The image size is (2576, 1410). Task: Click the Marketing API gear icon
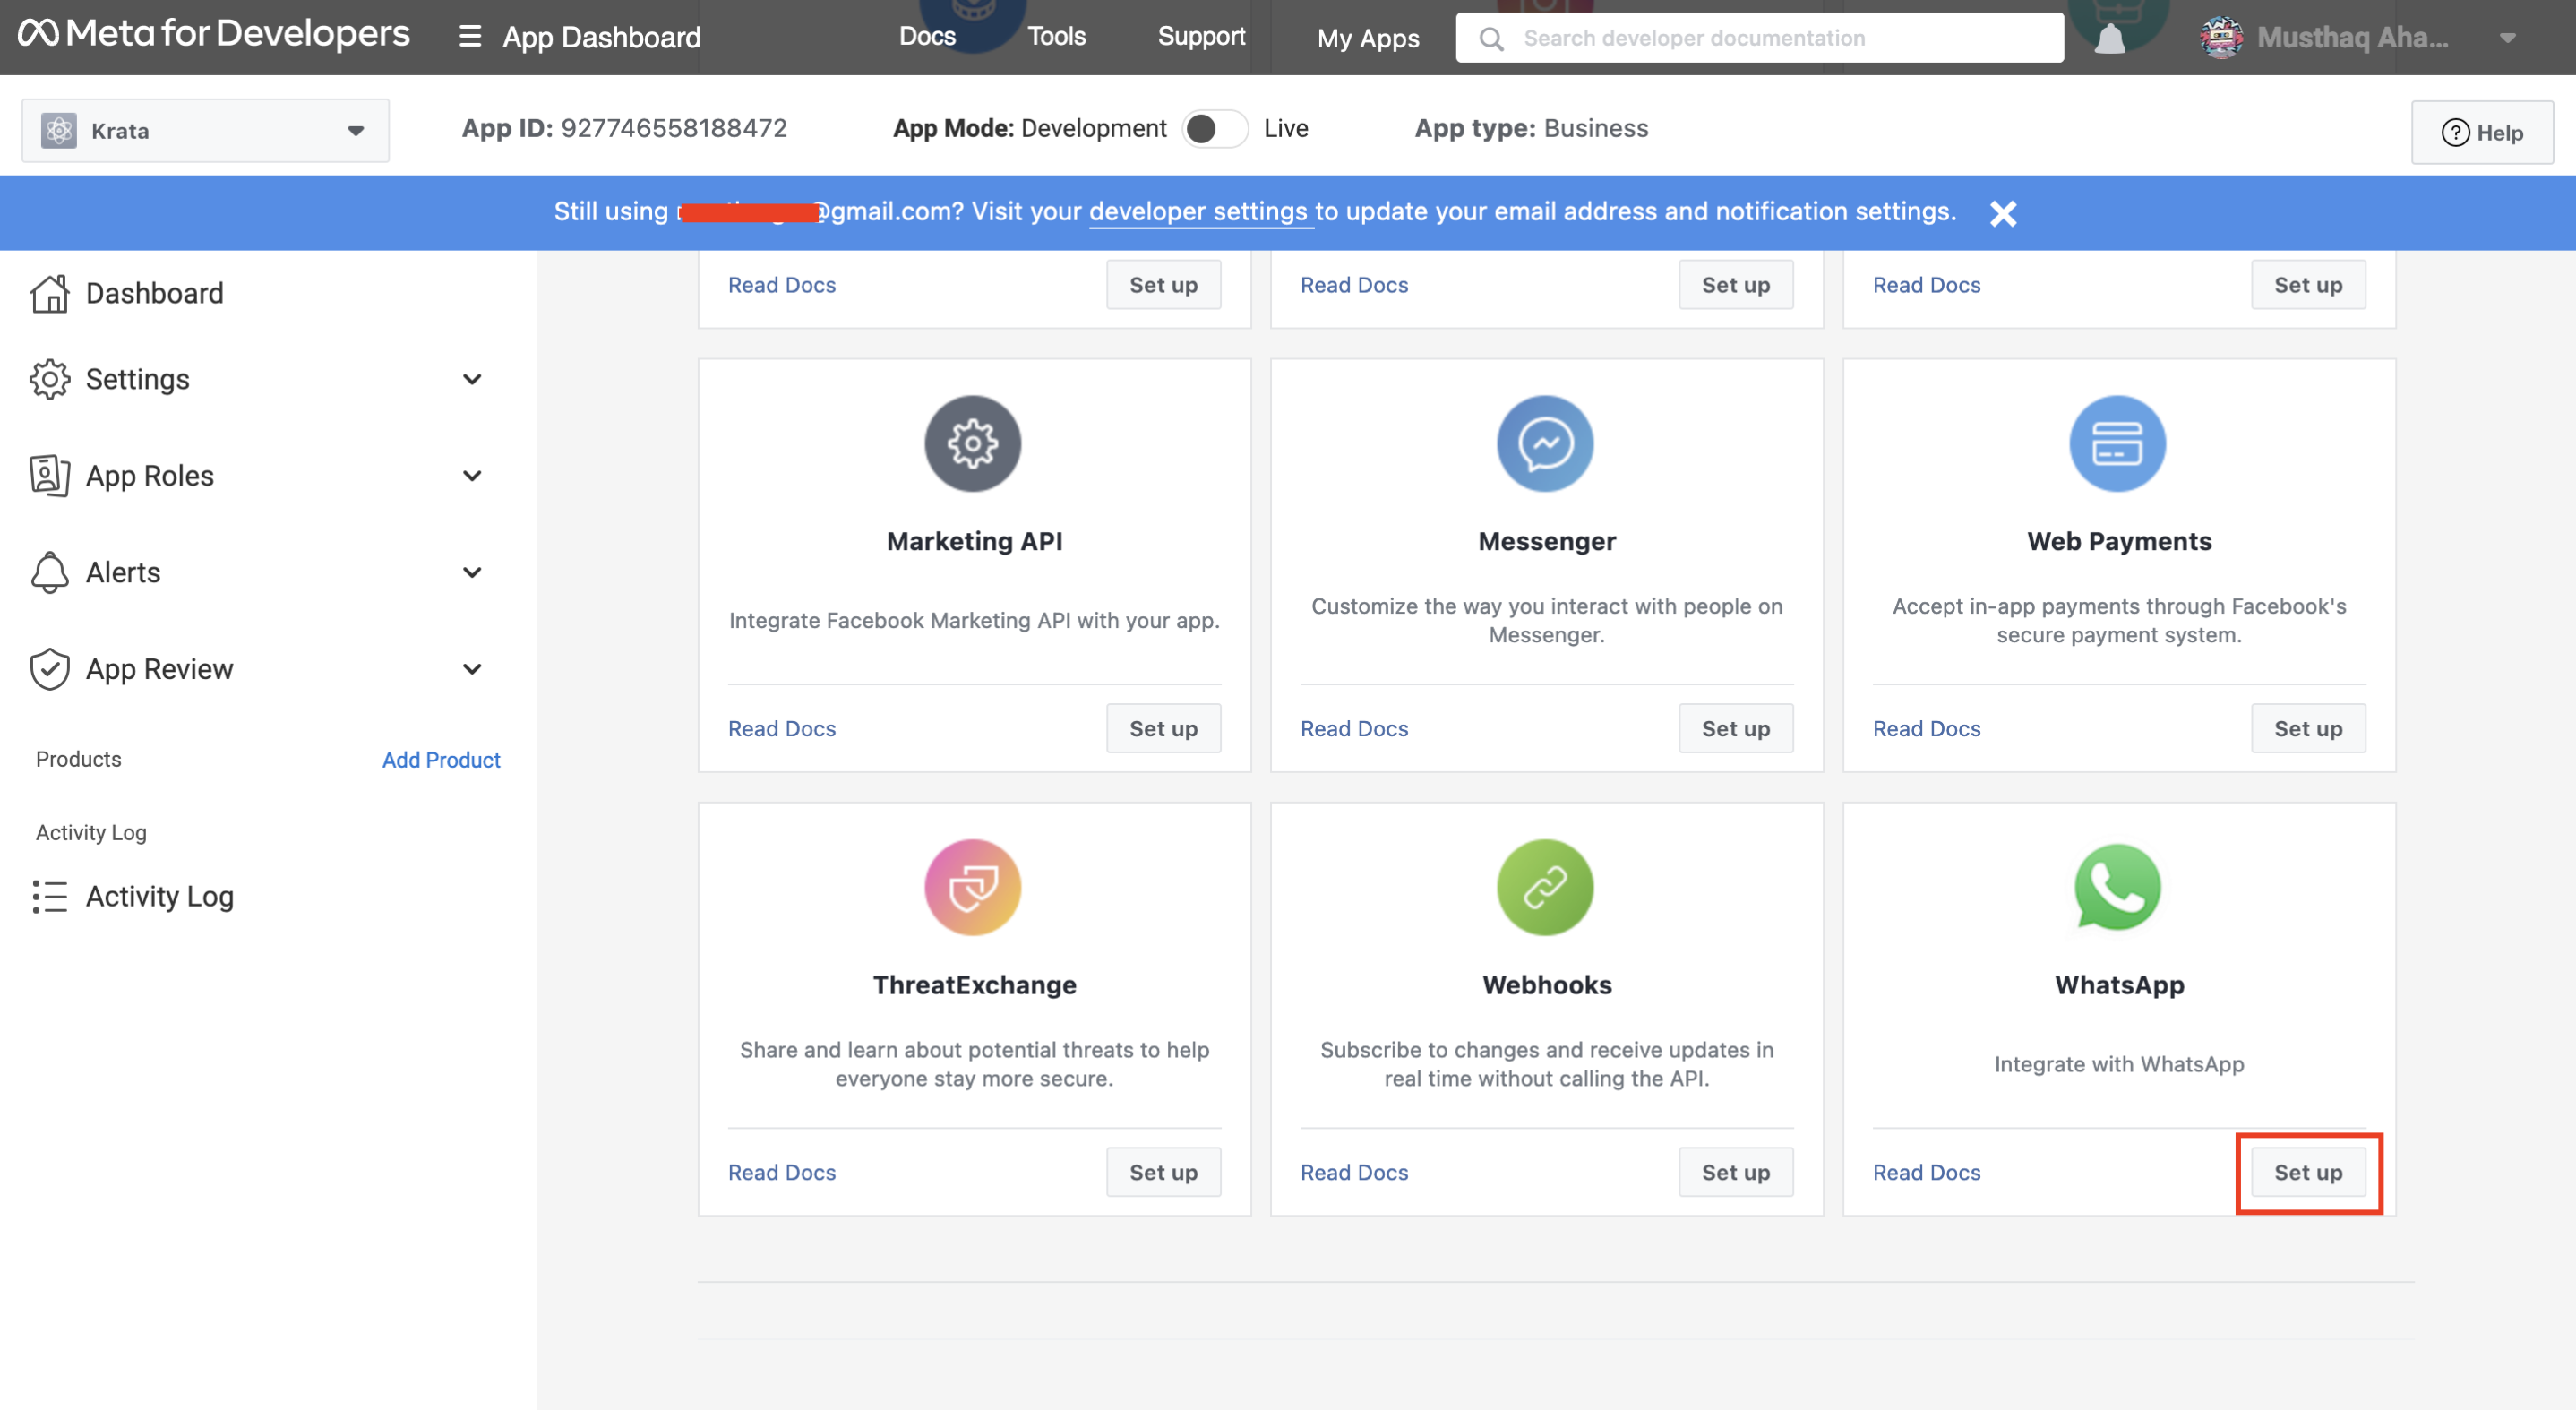pyautogui.click(x=974, y=443)
